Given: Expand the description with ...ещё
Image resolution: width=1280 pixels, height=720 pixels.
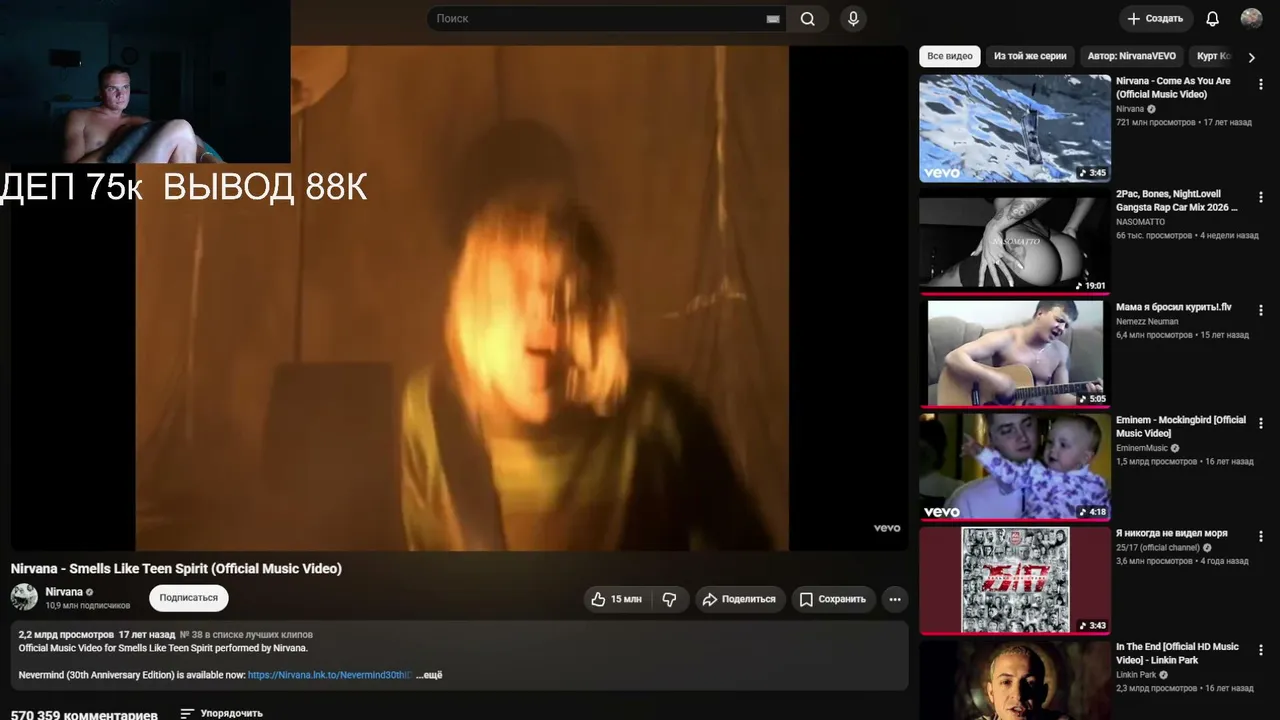Looking at the screenshot, I should point(429,675).
